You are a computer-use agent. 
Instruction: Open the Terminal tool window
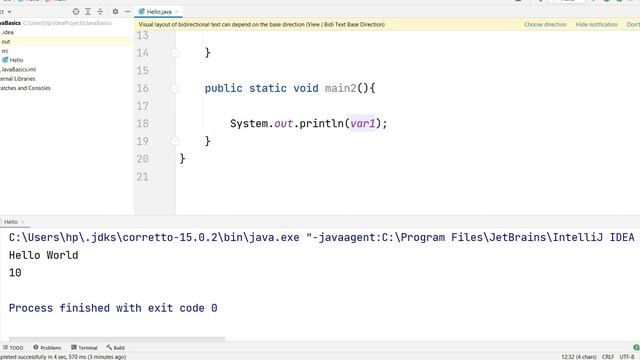coord(84,348)
